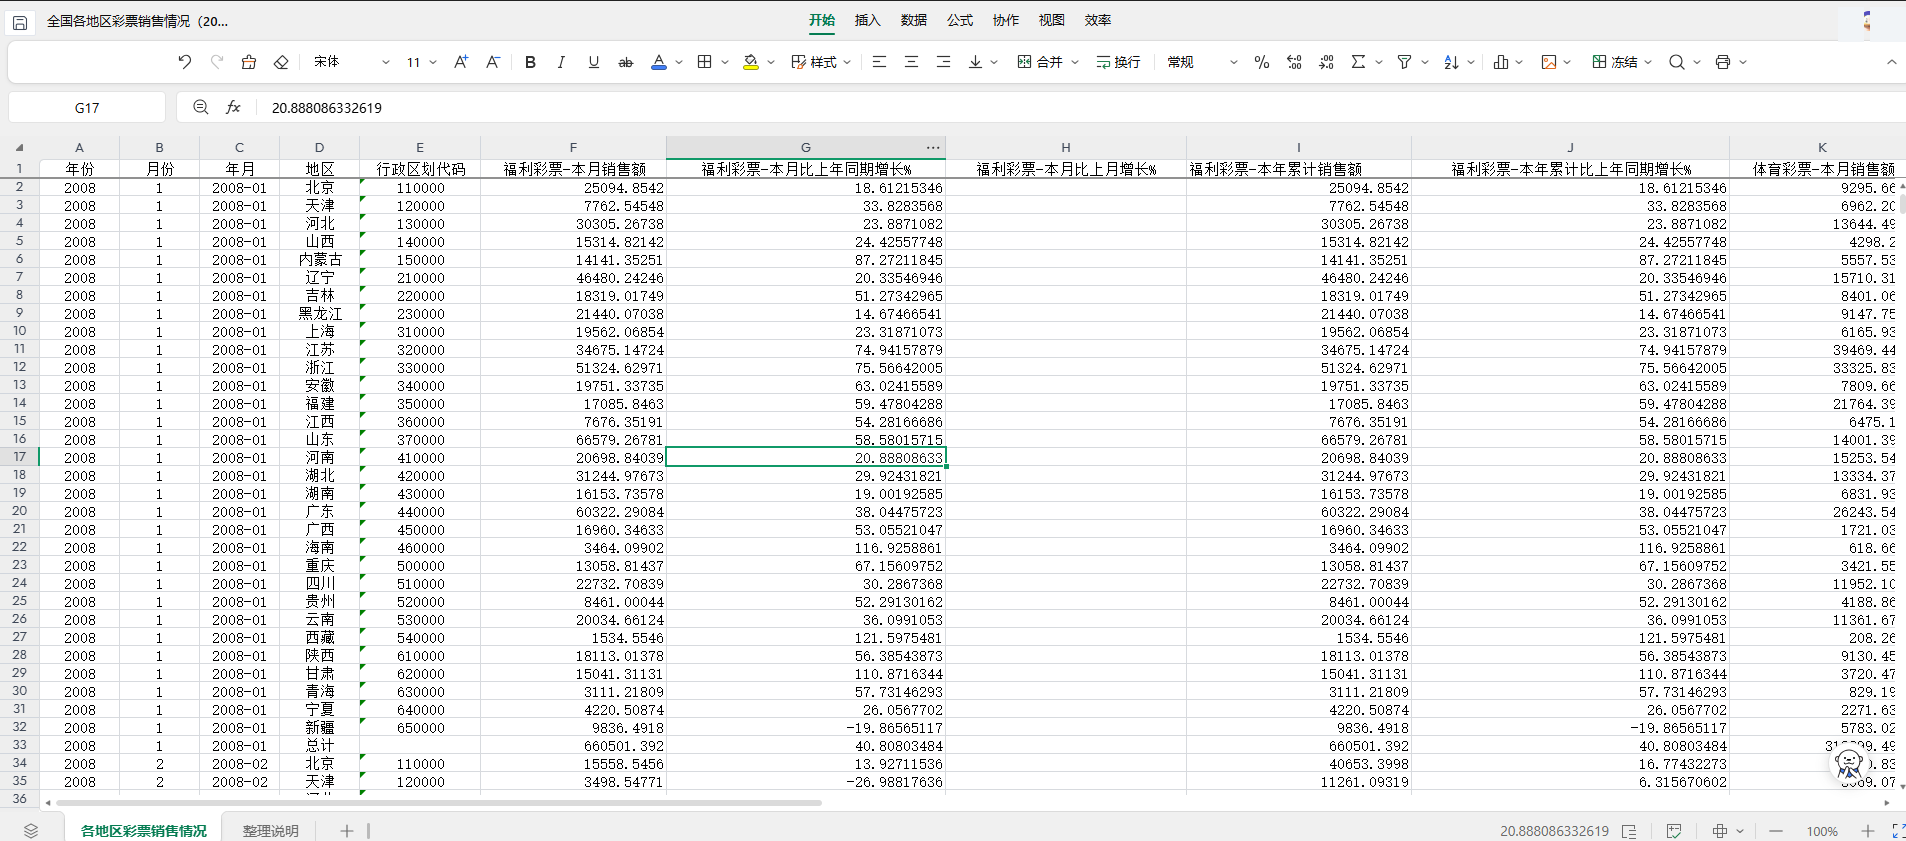Toggle italic formatting
The width and height of the screenshot is (1906, 841).
561,62
